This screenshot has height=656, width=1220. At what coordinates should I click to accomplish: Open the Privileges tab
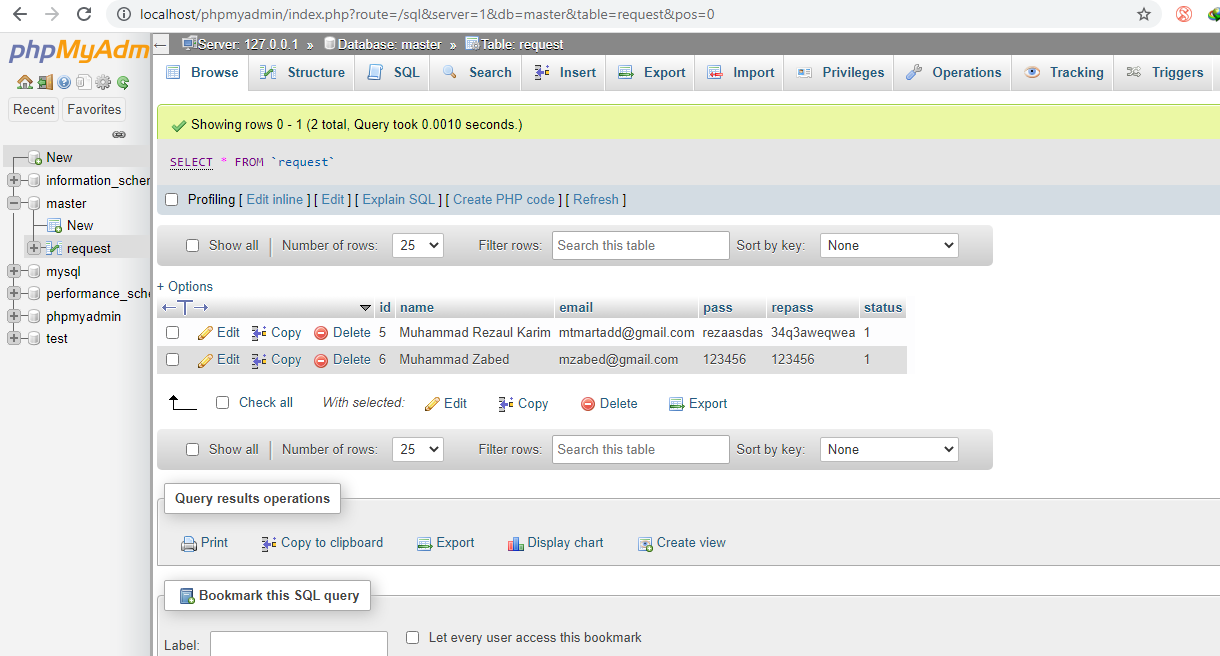click(x=840, y=72)
